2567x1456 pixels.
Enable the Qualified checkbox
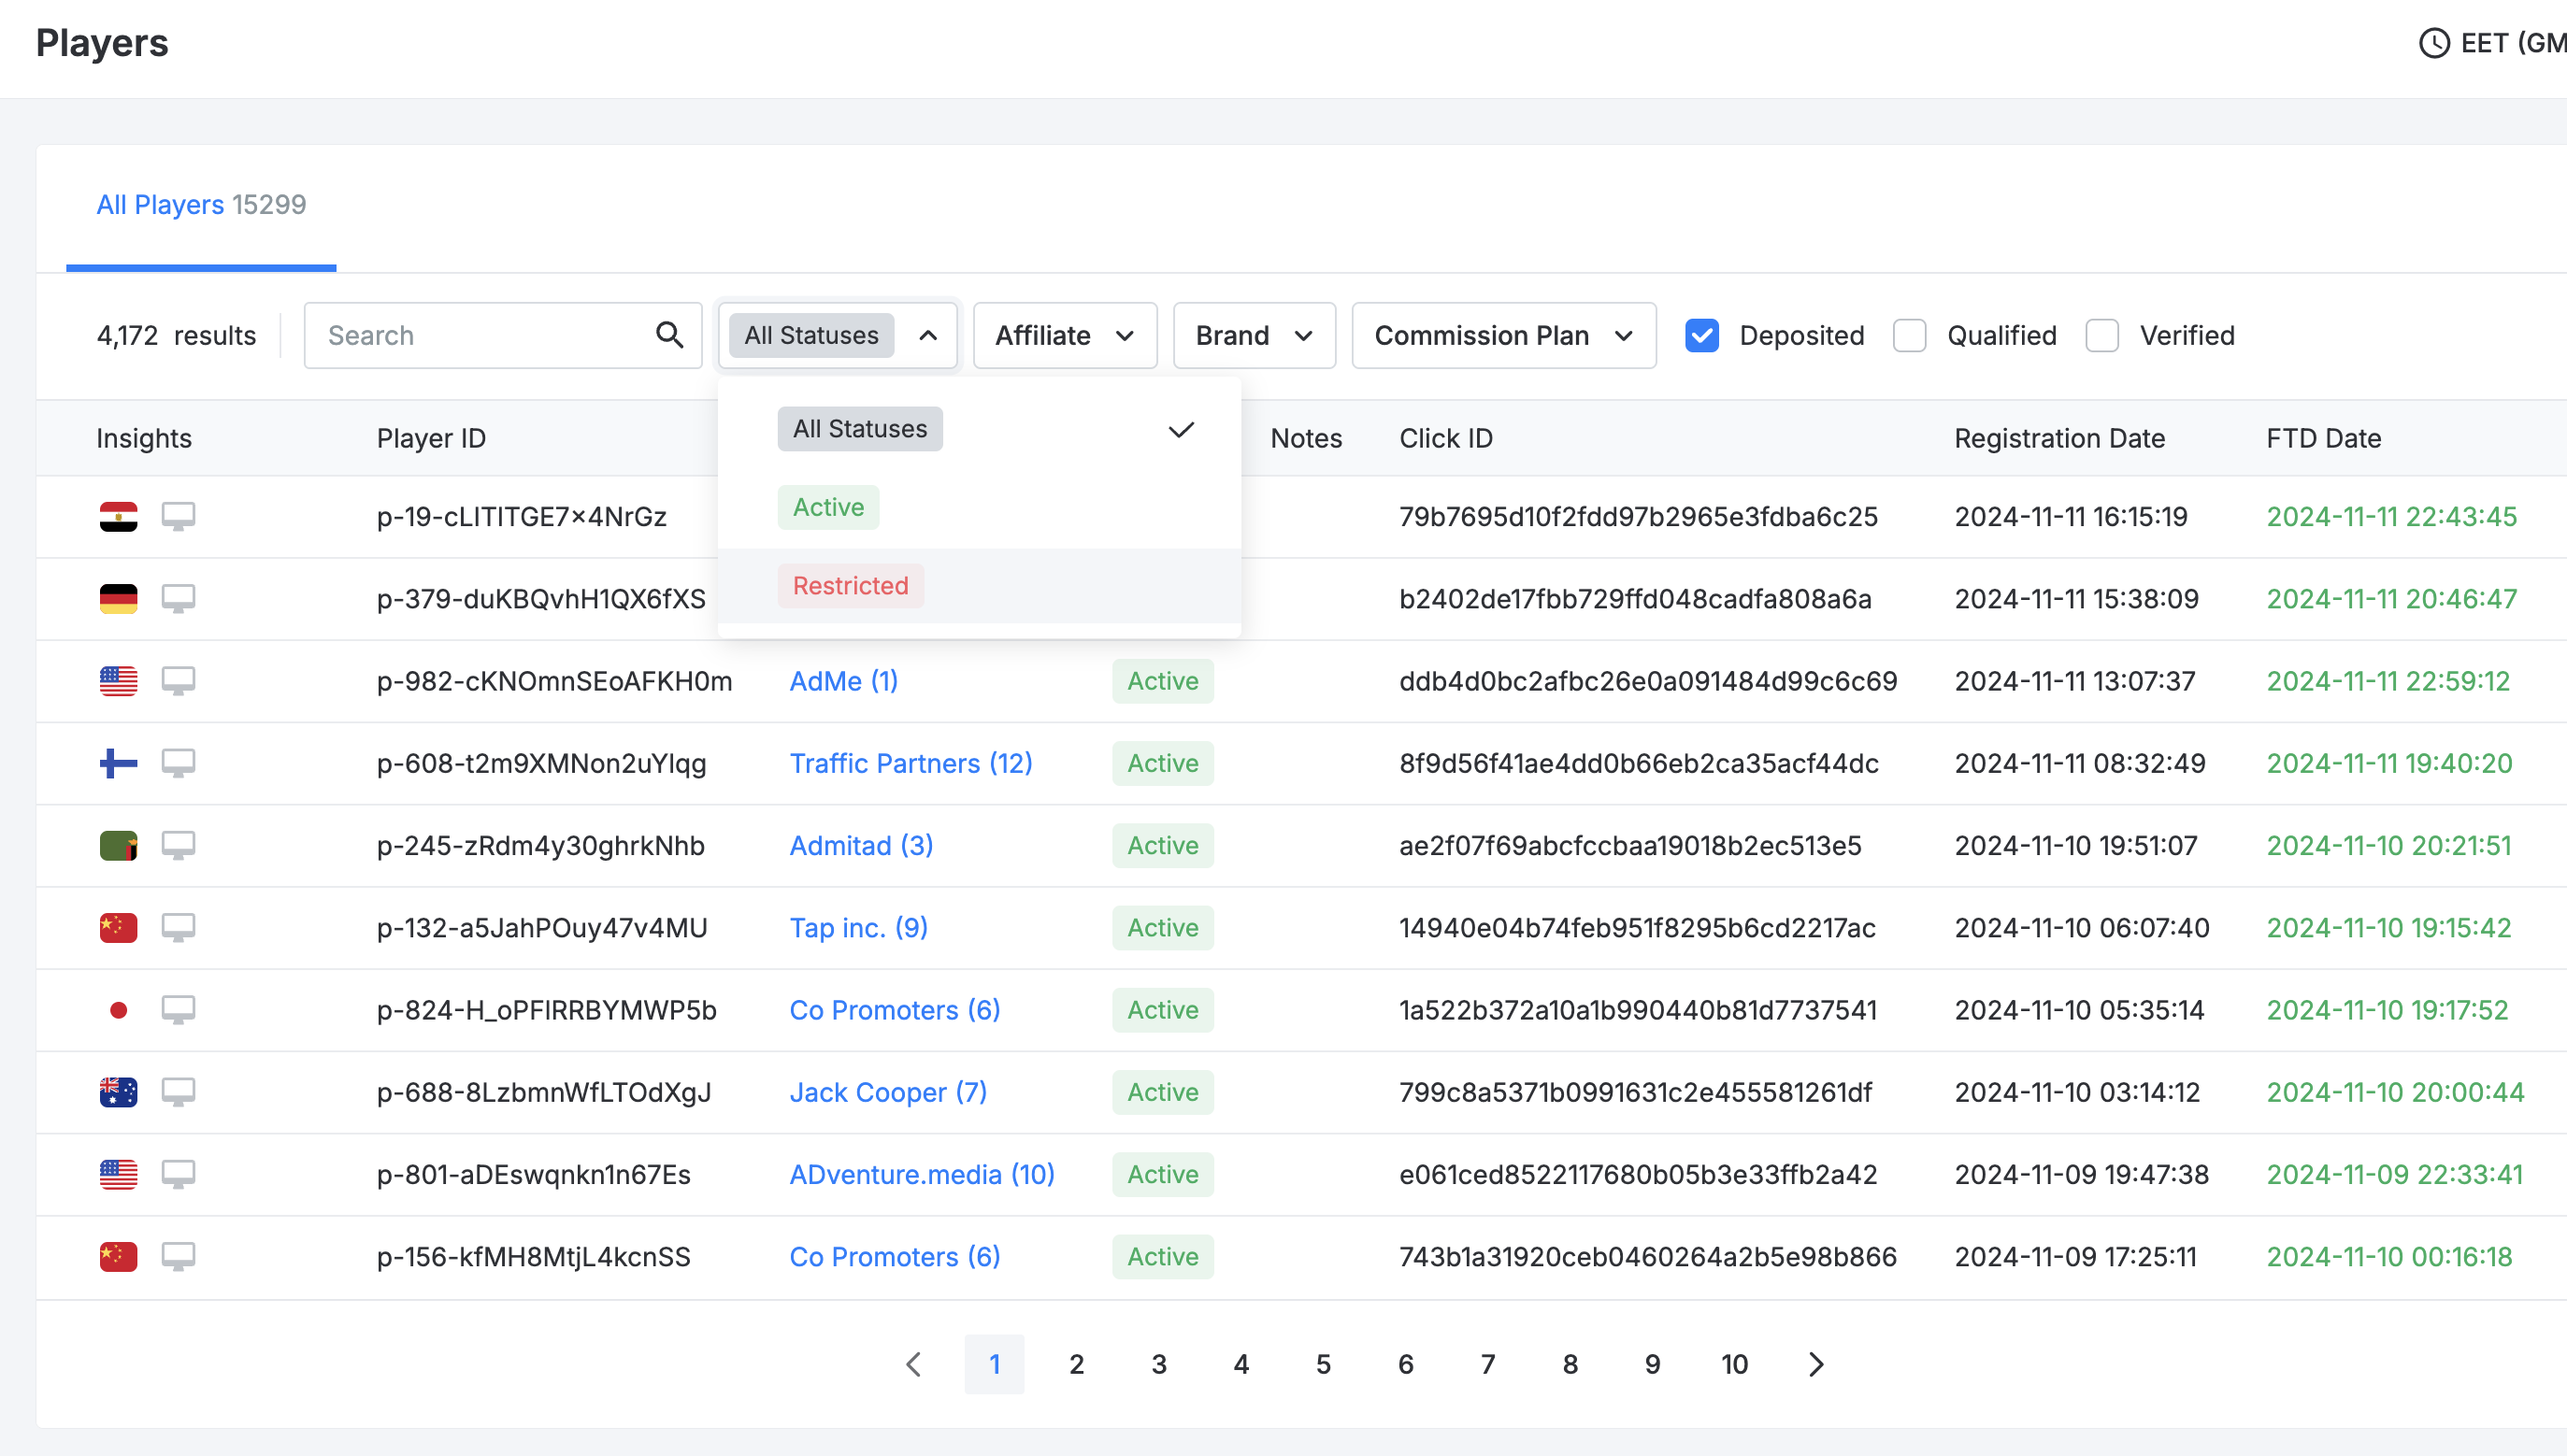pos(1909,335)
